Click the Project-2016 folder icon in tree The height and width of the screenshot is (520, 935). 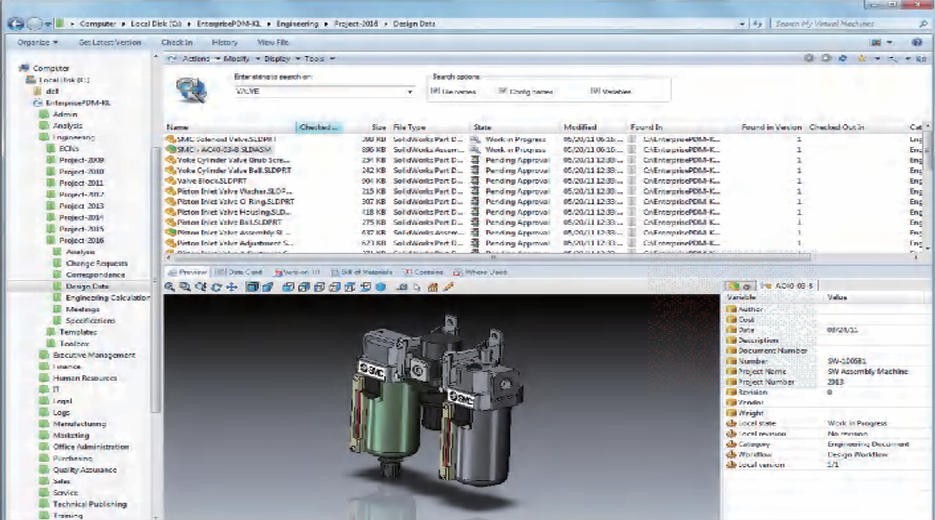52,240
